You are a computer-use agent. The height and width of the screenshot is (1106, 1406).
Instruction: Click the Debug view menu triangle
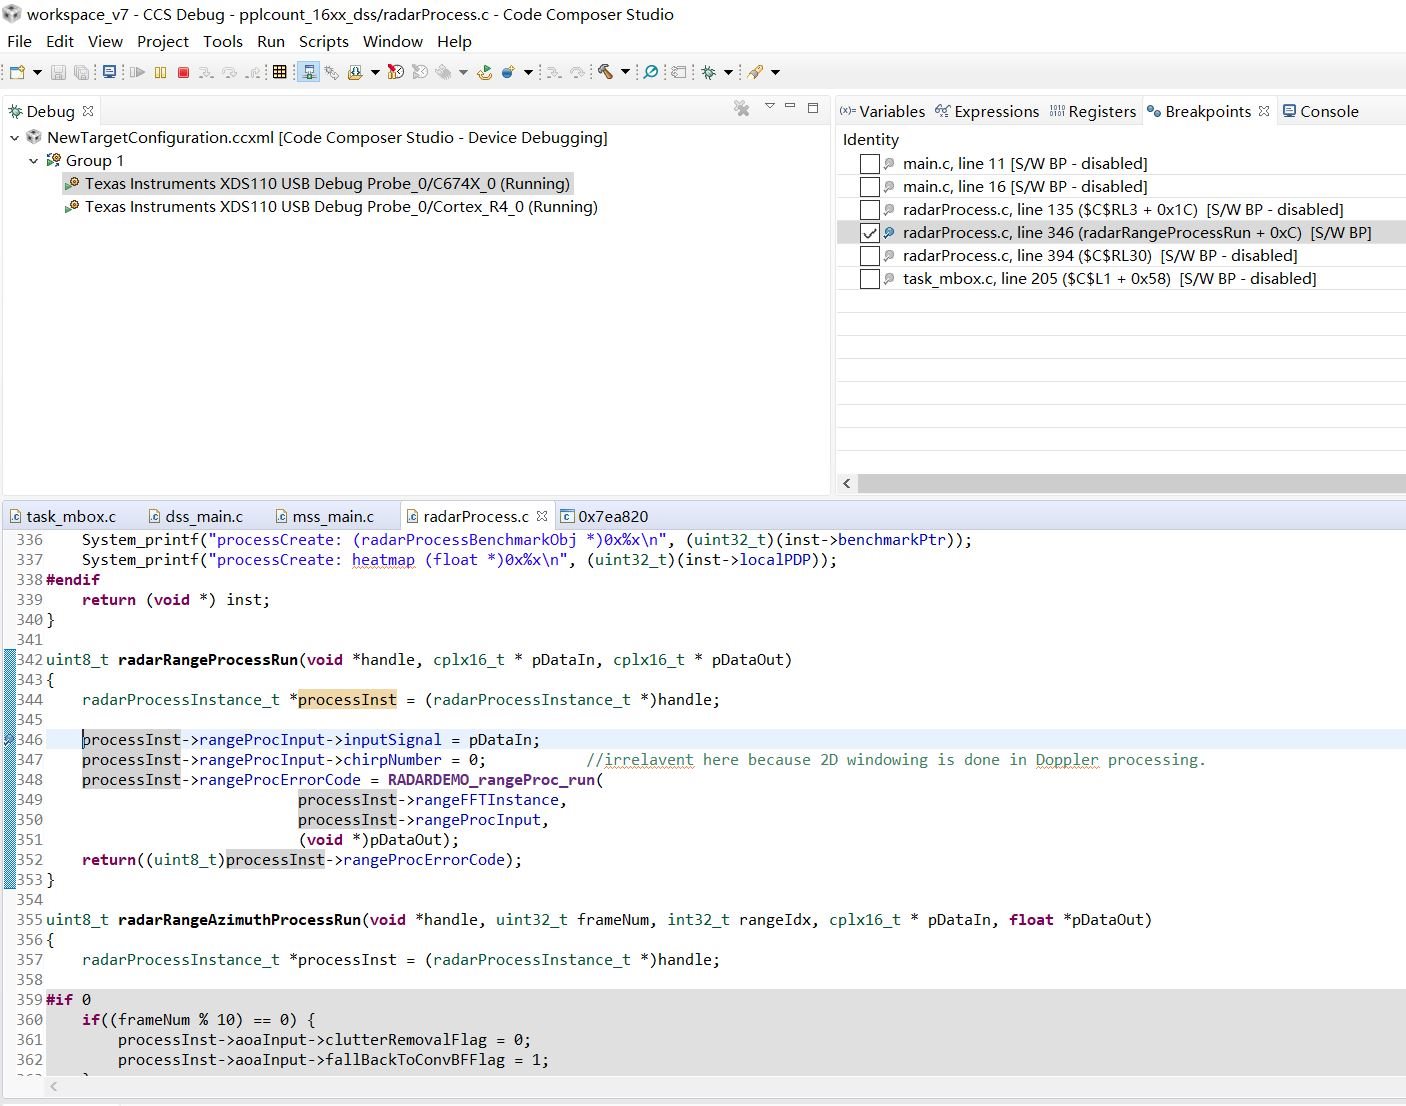click(x=769, y=106)
